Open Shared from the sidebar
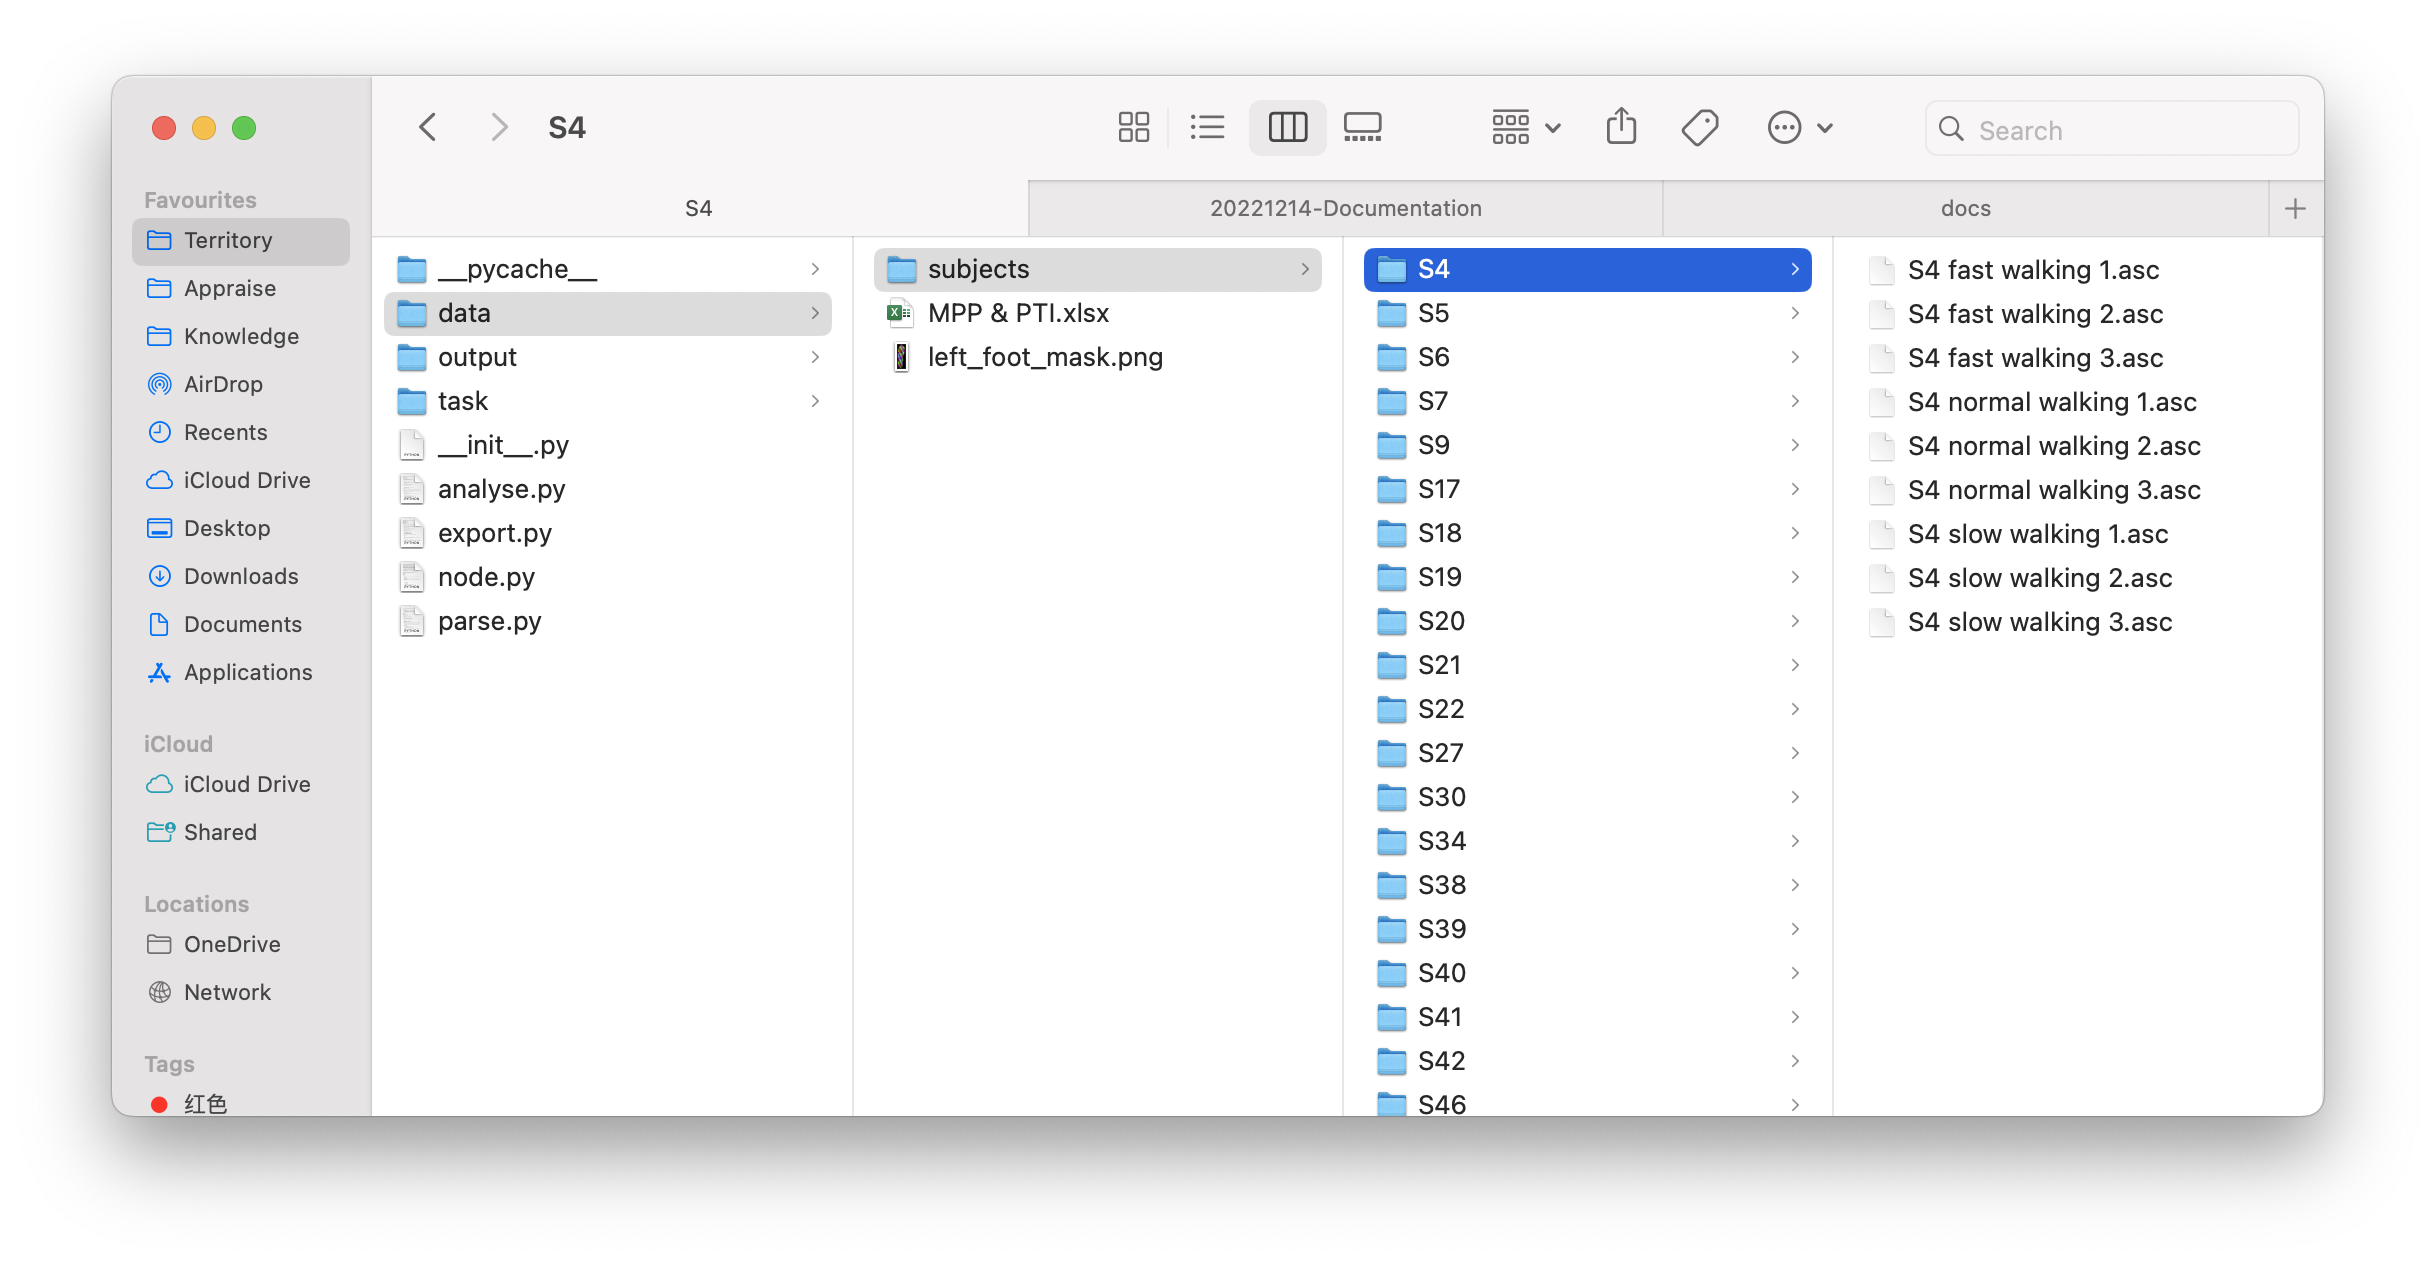 pyautogui.click(x=241, y=832)
